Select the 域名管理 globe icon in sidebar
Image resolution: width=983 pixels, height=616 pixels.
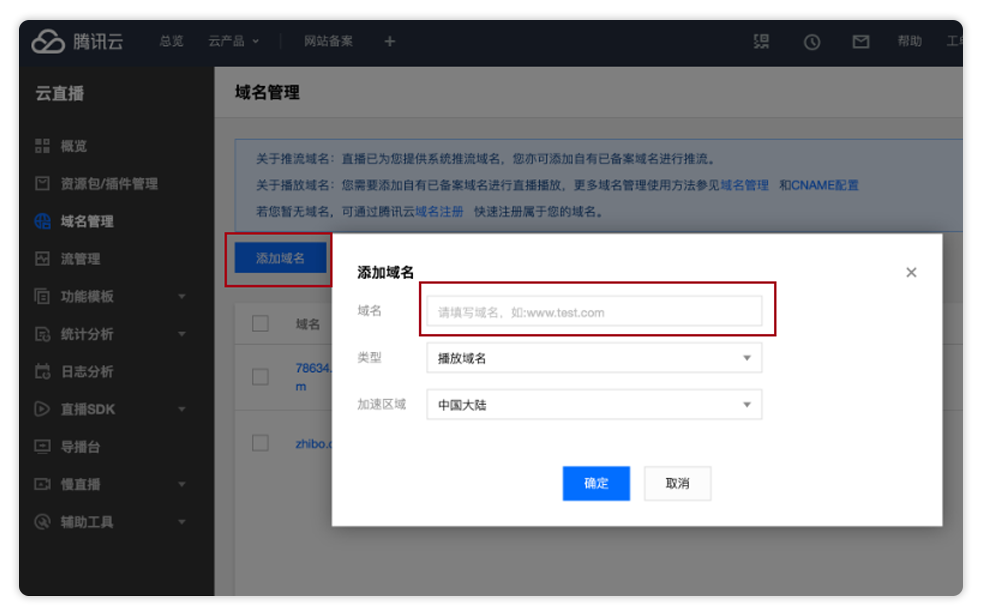pos(42,222)
